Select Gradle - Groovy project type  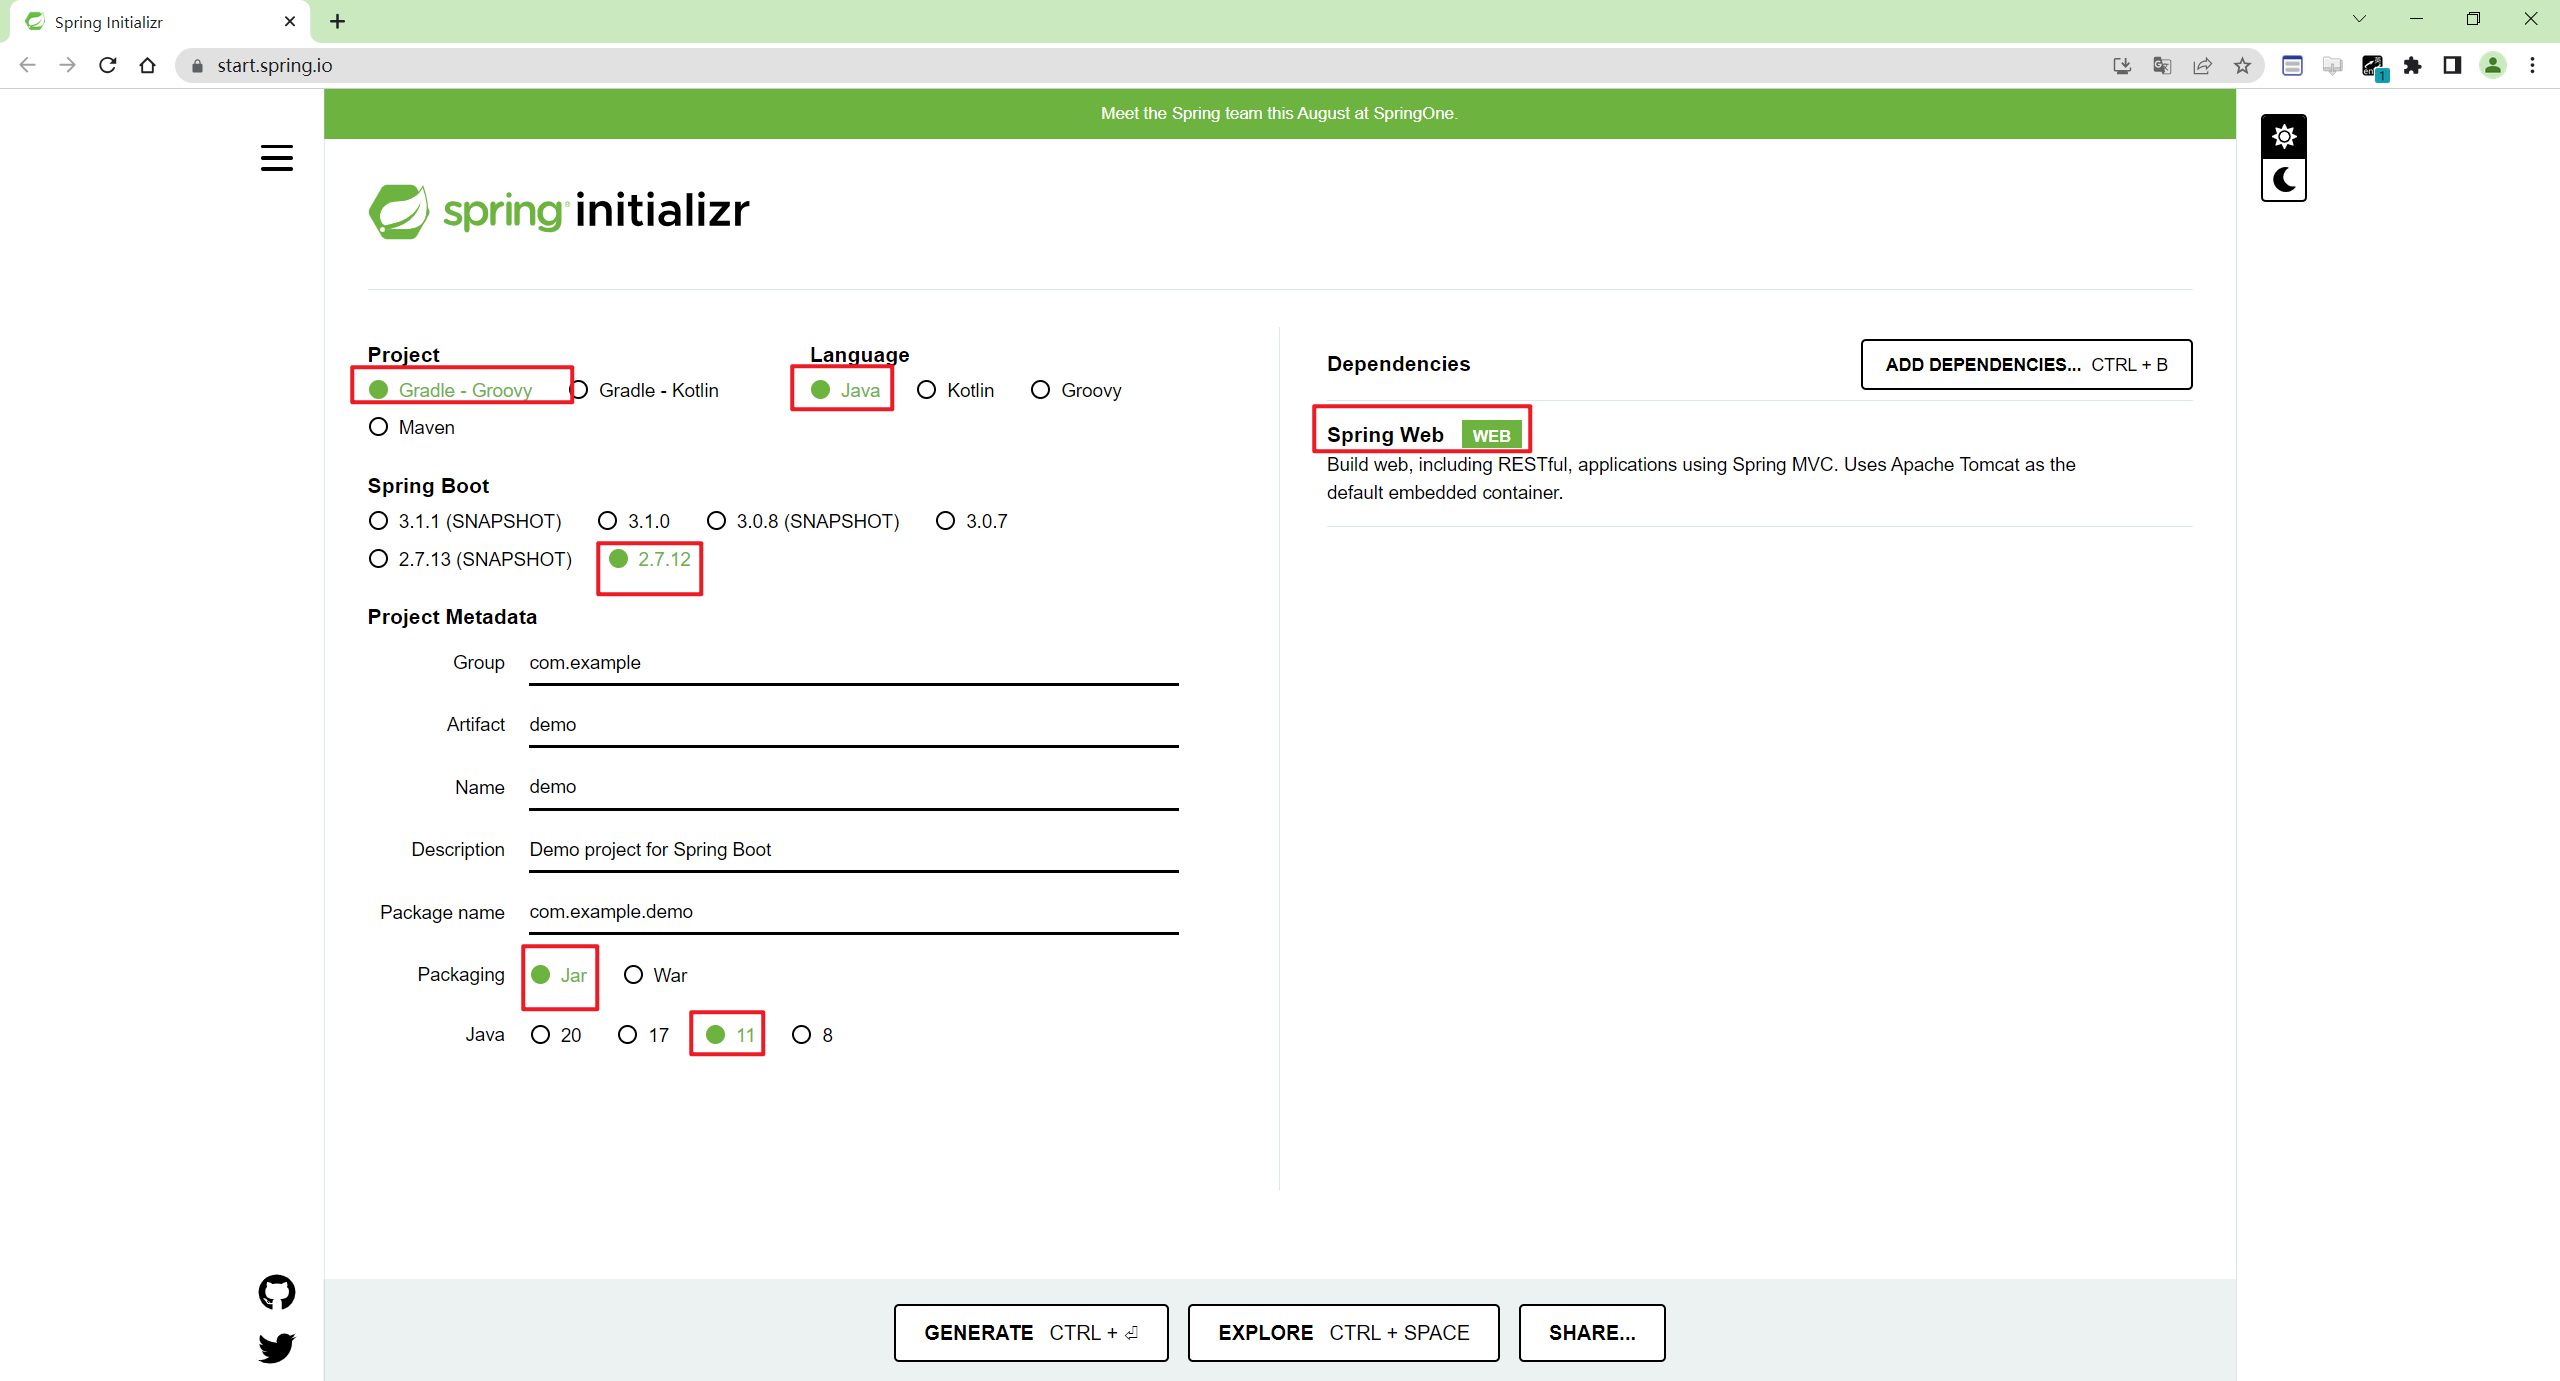click(451, 390)
